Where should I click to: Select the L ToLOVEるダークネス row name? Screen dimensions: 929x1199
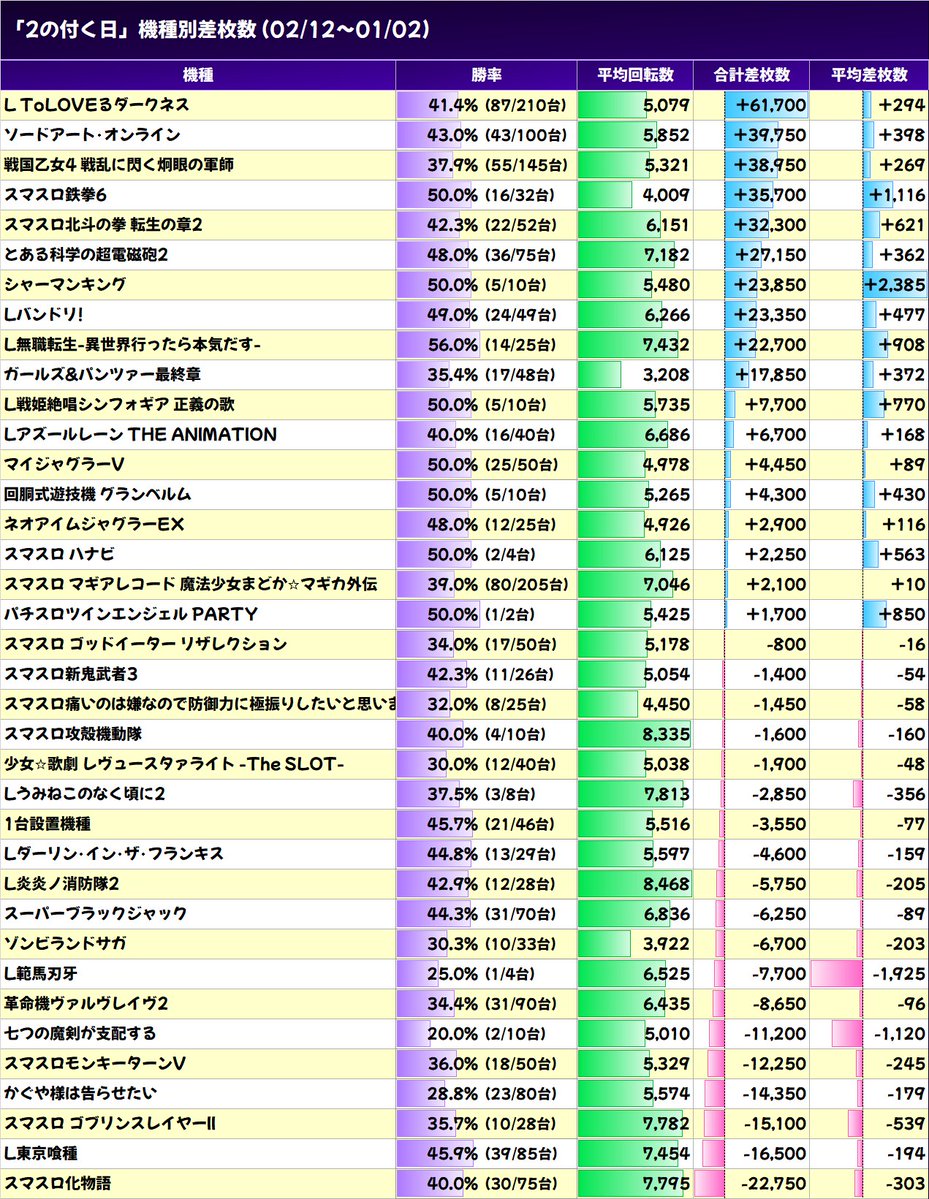(x=96, y=105)
